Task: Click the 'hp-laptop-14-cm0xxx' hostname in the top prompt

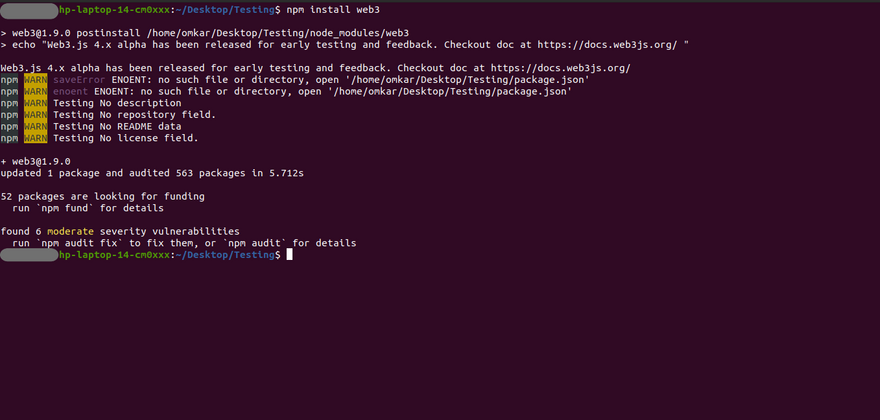Action: pos(115,9)
